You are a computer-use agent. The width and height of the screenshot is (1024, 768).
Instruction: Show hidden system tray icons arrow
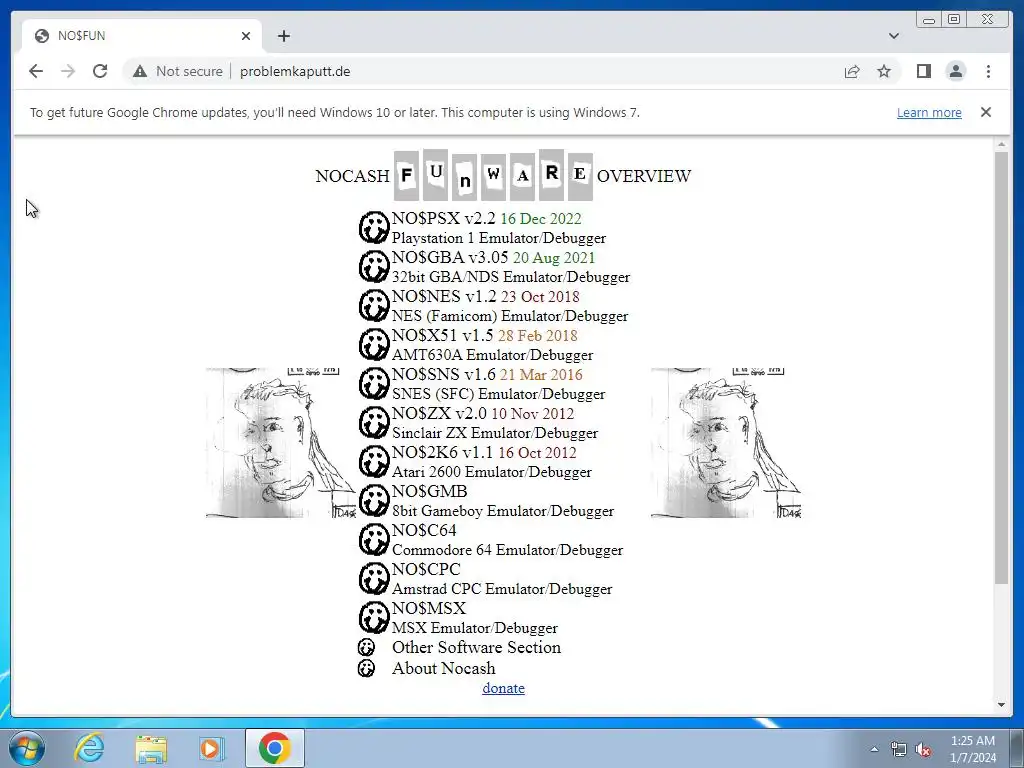pos(874,749)
